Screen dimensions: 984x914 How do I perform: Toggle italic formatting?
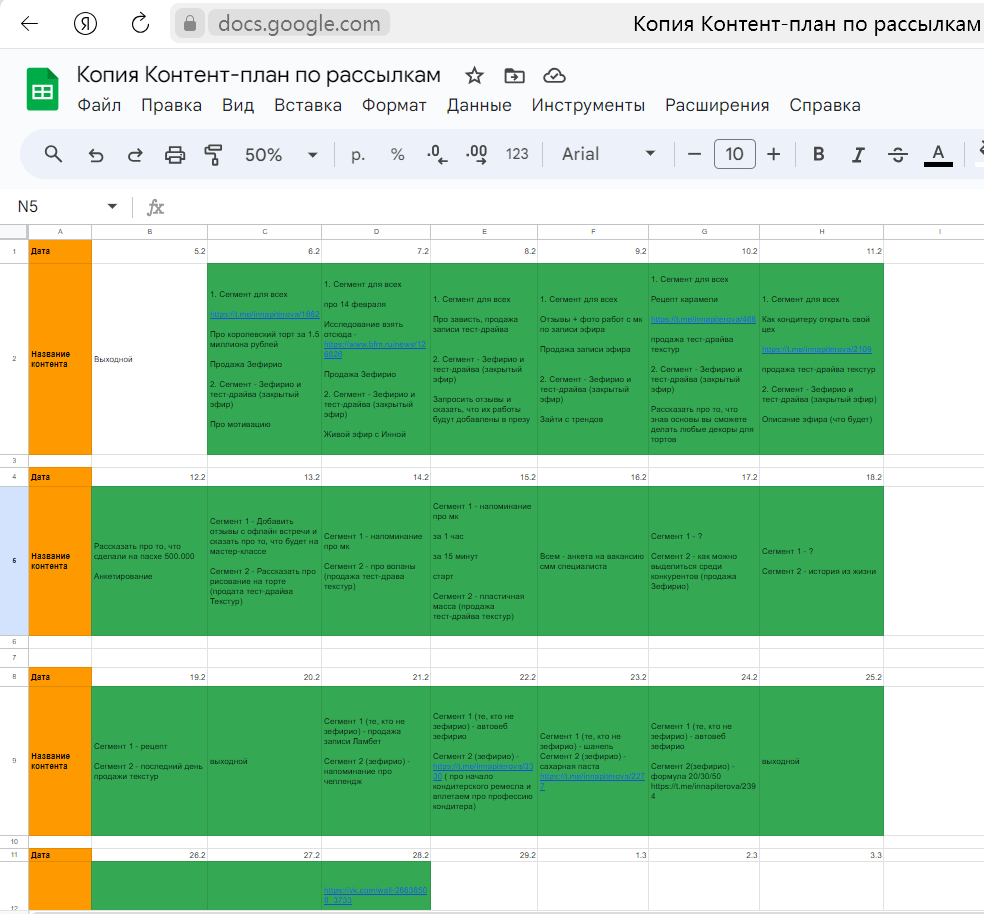(858, 154)
